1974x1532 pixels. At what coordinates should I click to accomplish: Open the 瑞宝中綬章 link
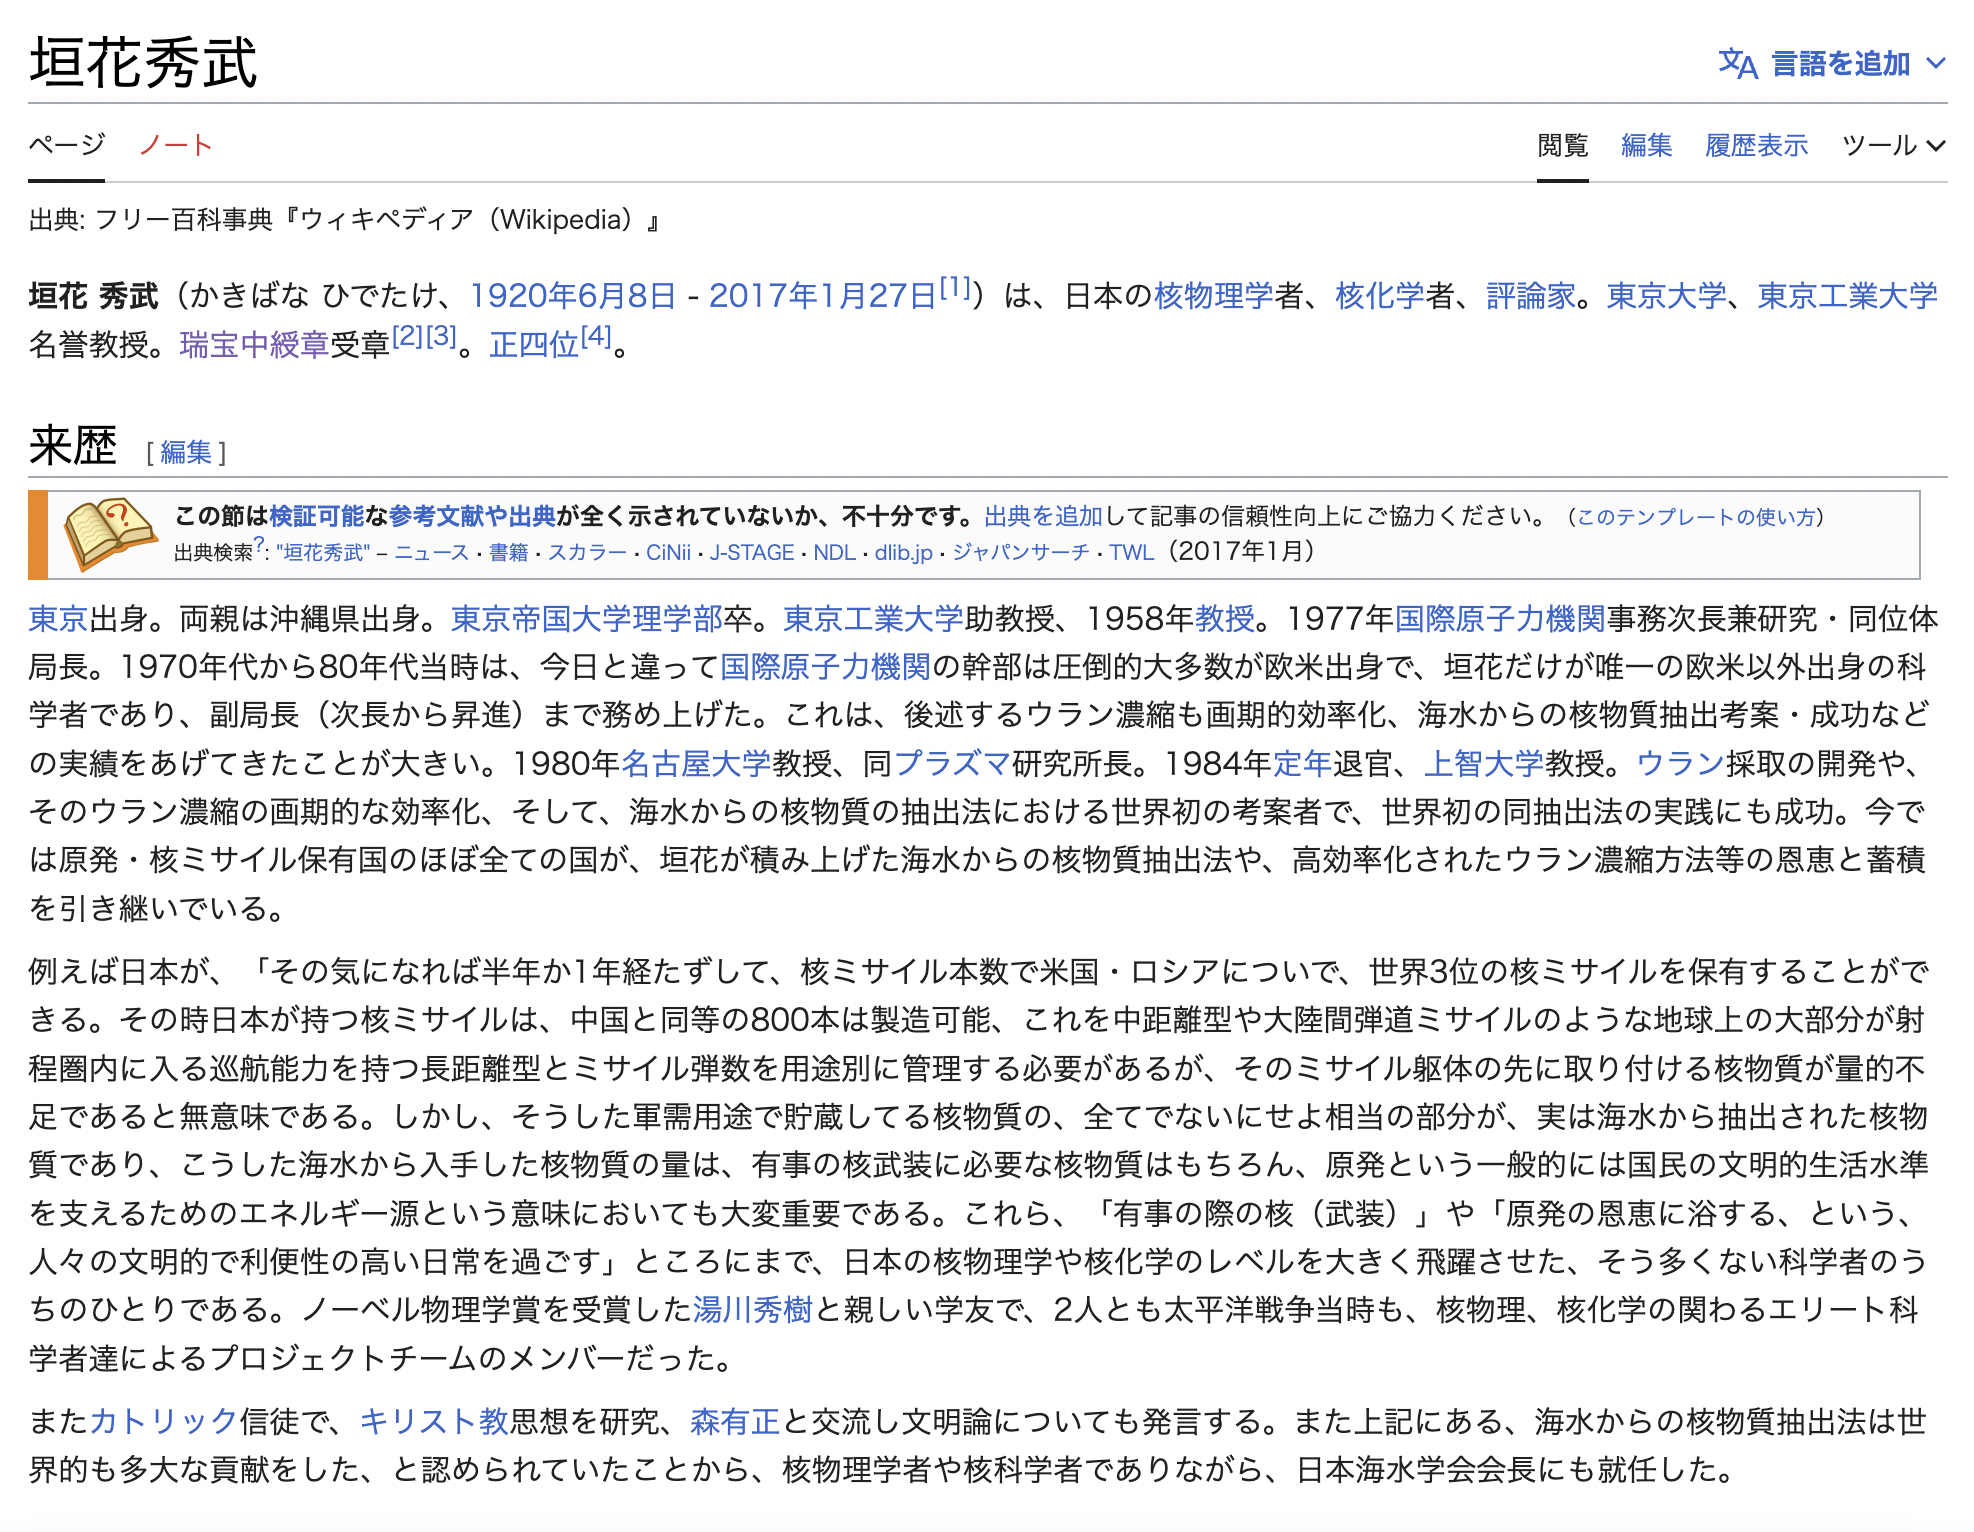254,345
